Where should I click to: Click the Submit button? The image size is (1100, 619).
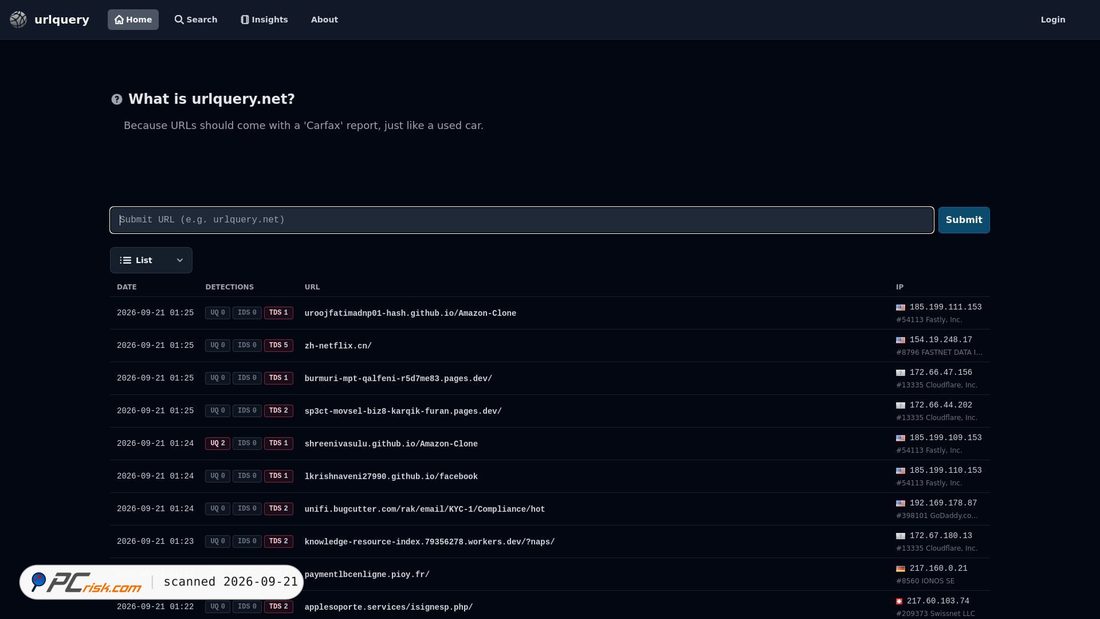click(963, 220)
